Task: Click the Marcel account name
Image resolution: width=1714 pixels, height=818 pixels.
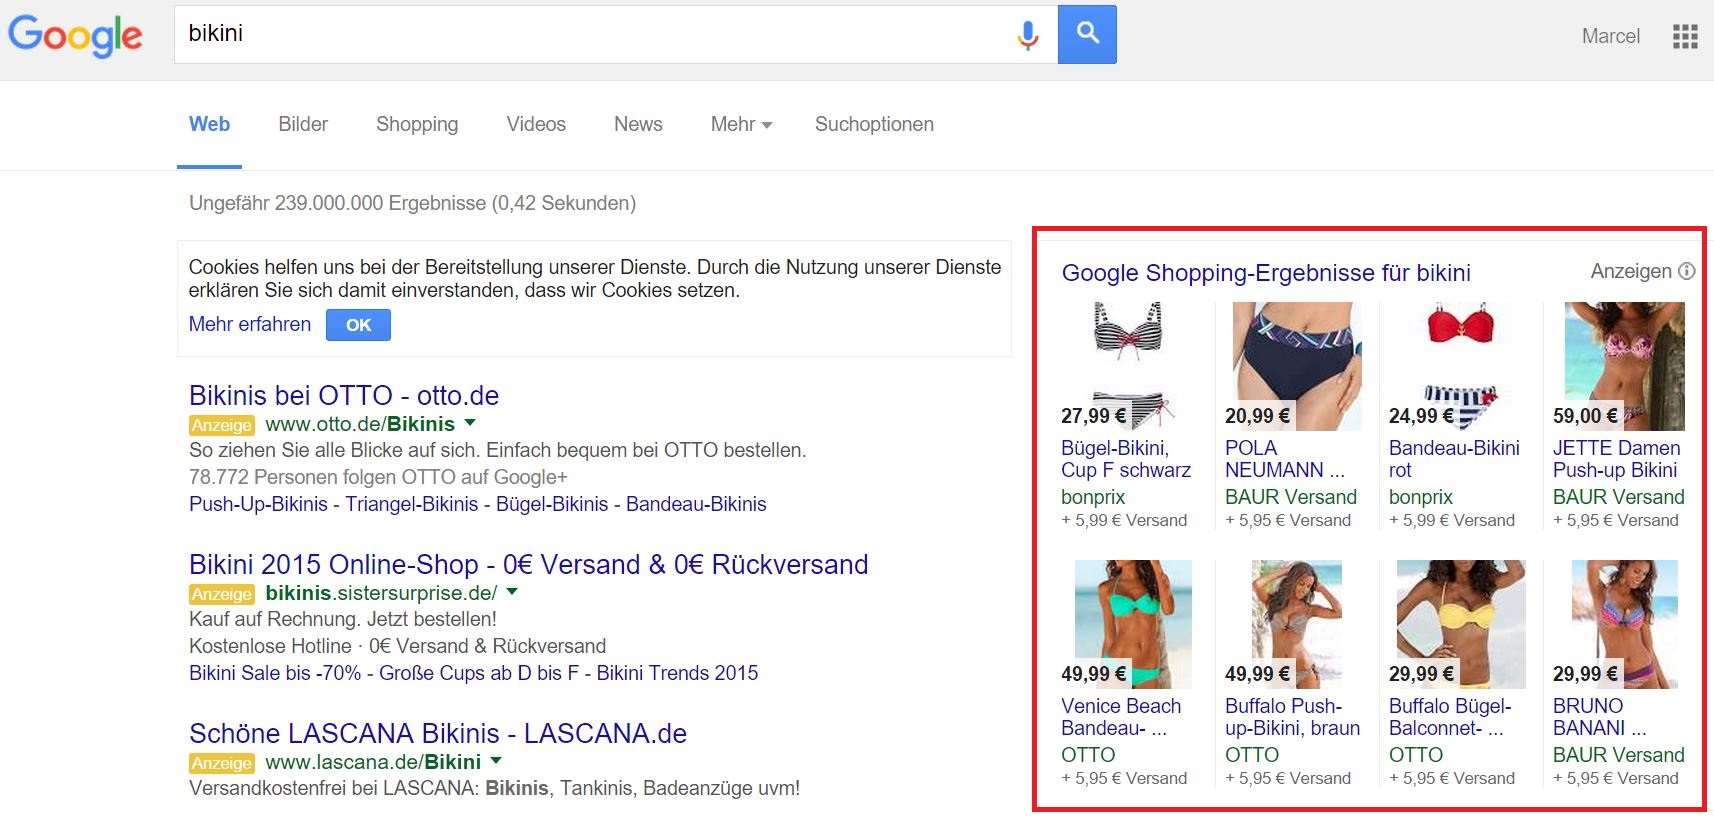Action: click(1611, 36)
